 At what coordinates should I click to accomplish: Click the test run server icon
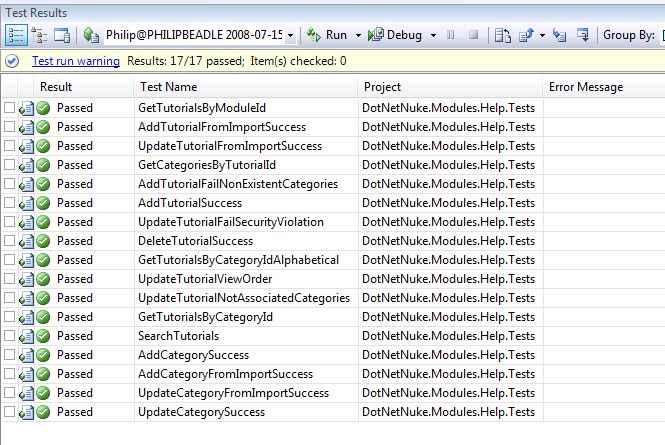tap(91, 35)
